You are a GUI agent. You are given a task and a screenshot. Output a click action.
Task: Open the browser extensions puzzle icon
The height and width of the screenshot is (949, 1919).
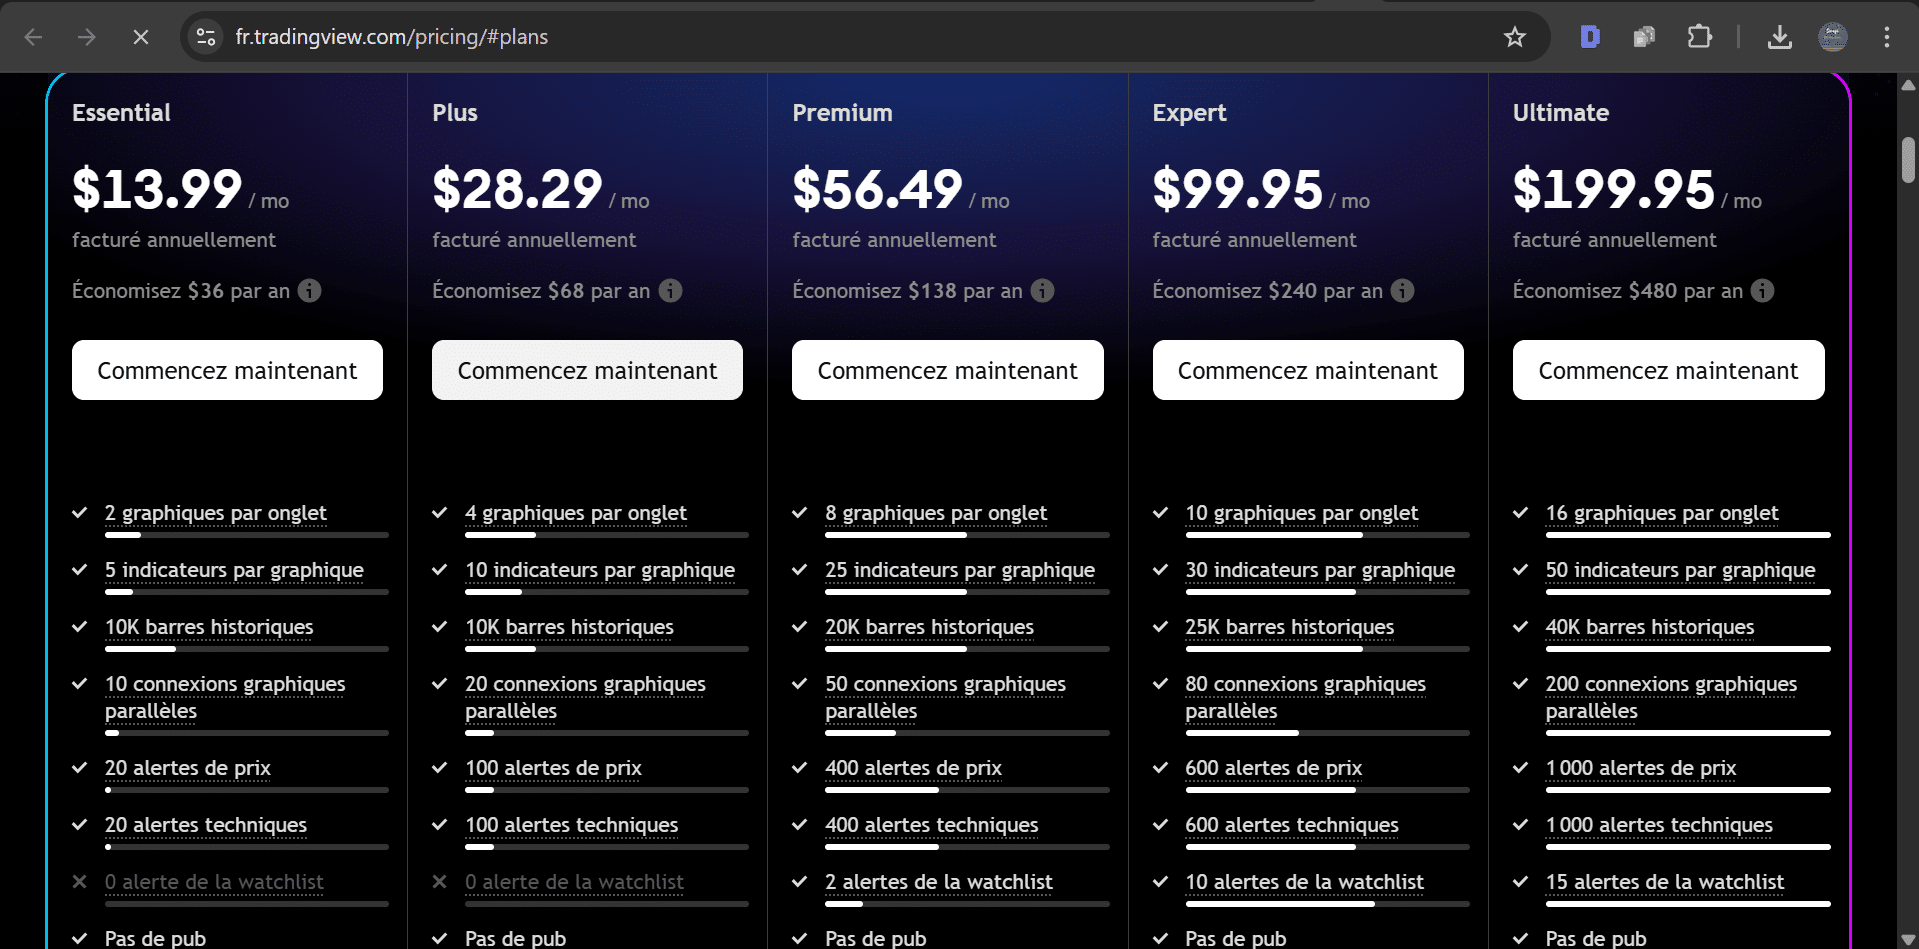(x=1699, y=37)
